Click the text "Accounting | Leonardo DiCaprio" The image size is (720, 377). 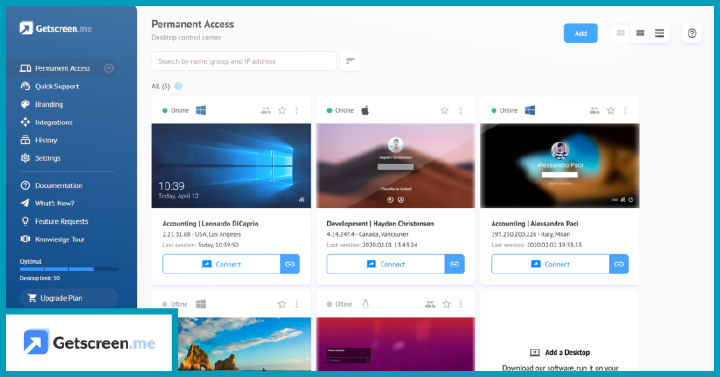tap(210, 224)
